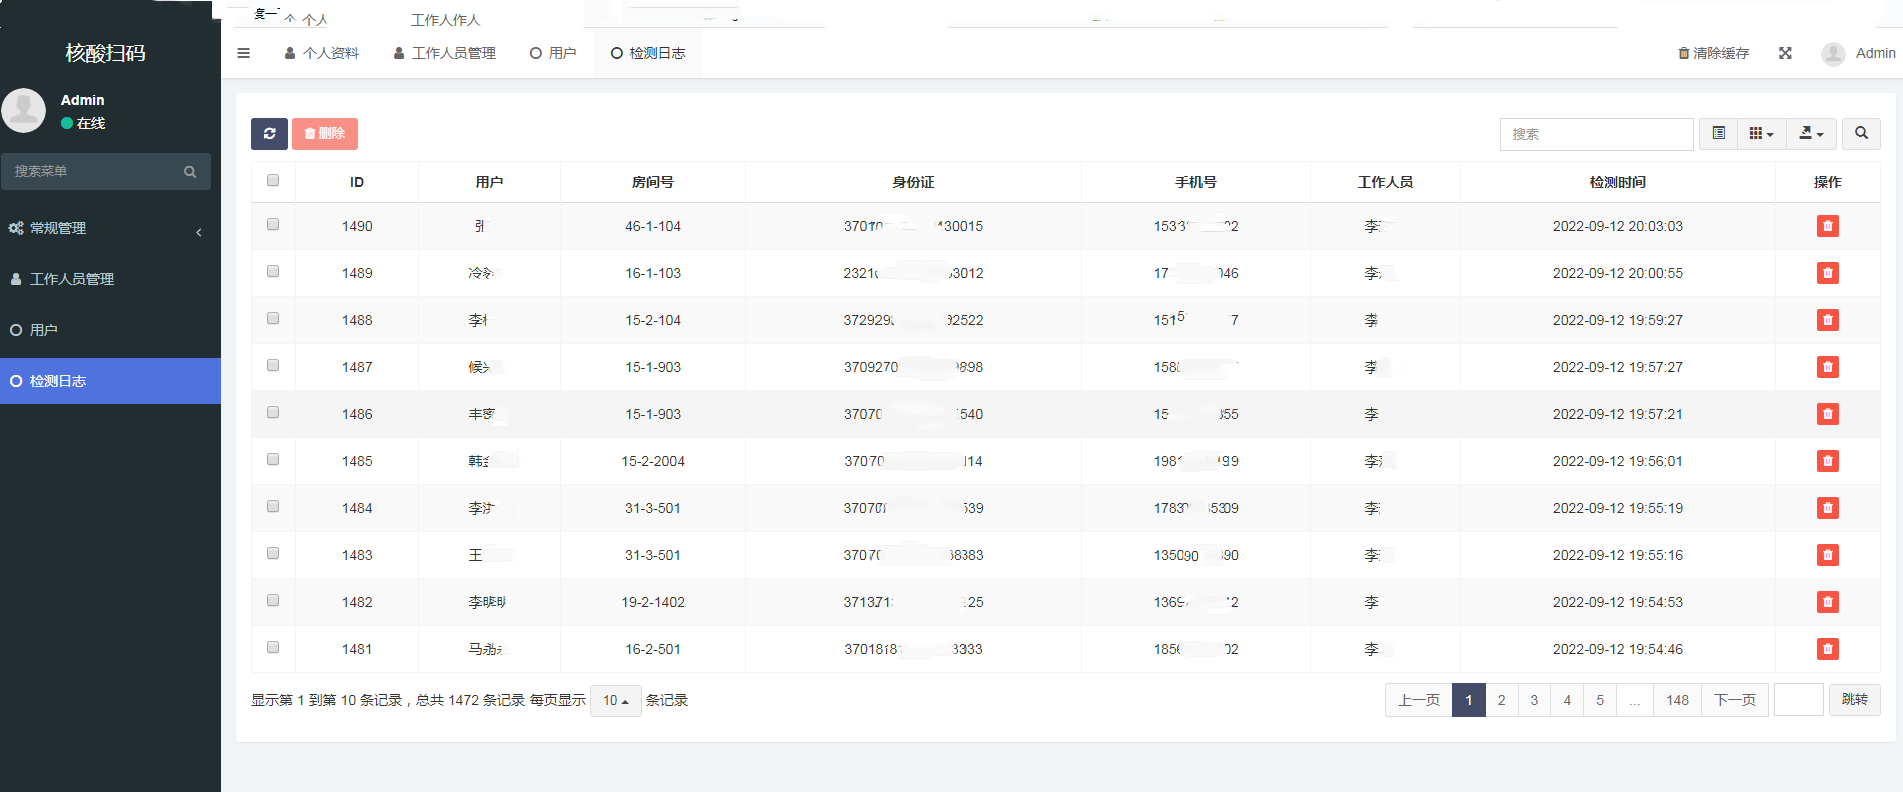Image resolution: width=1903 pixels, height=792 pixels.
Task: Check the select-all header checkbox
Action: (x=273, y=181)
